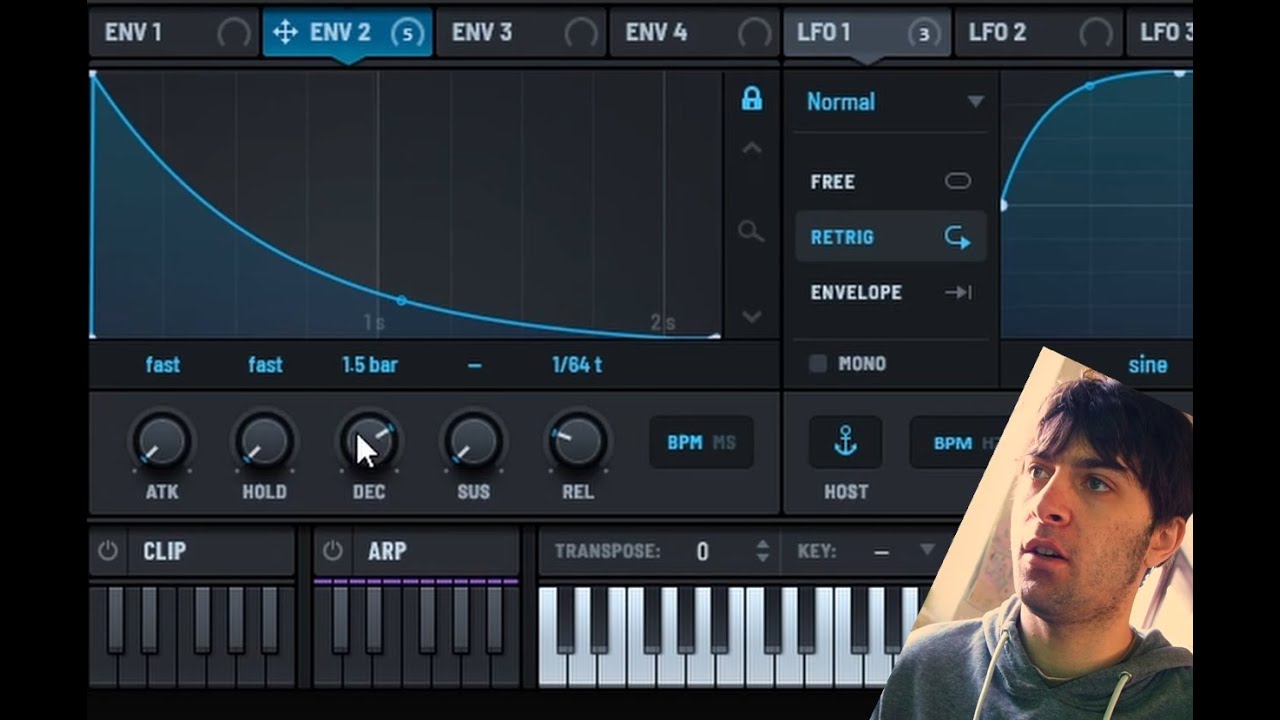
Task: Switch to the ENV 1 tab
Action: [x=175, y=33]
